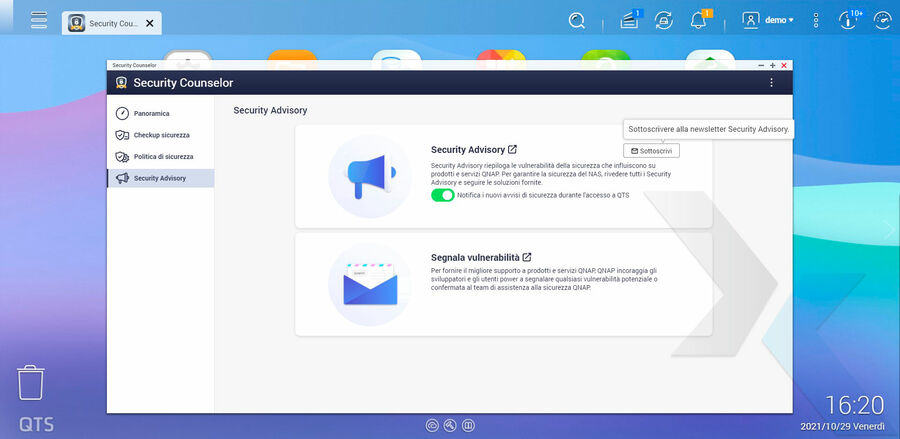900x439 pixels.
Task: Open the QTS main hamburger menu
Action: pyautogui.click(x=39, y=20)
